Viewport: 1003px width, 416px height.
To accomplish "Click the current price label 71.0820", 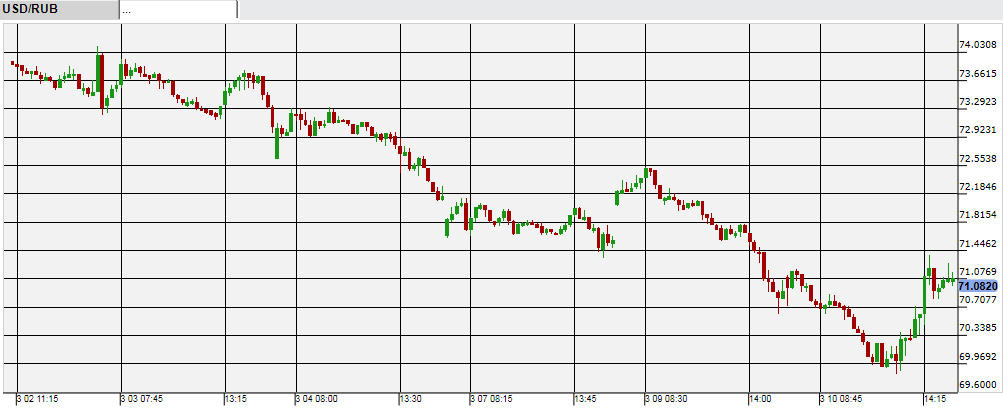I will [977, 286].
